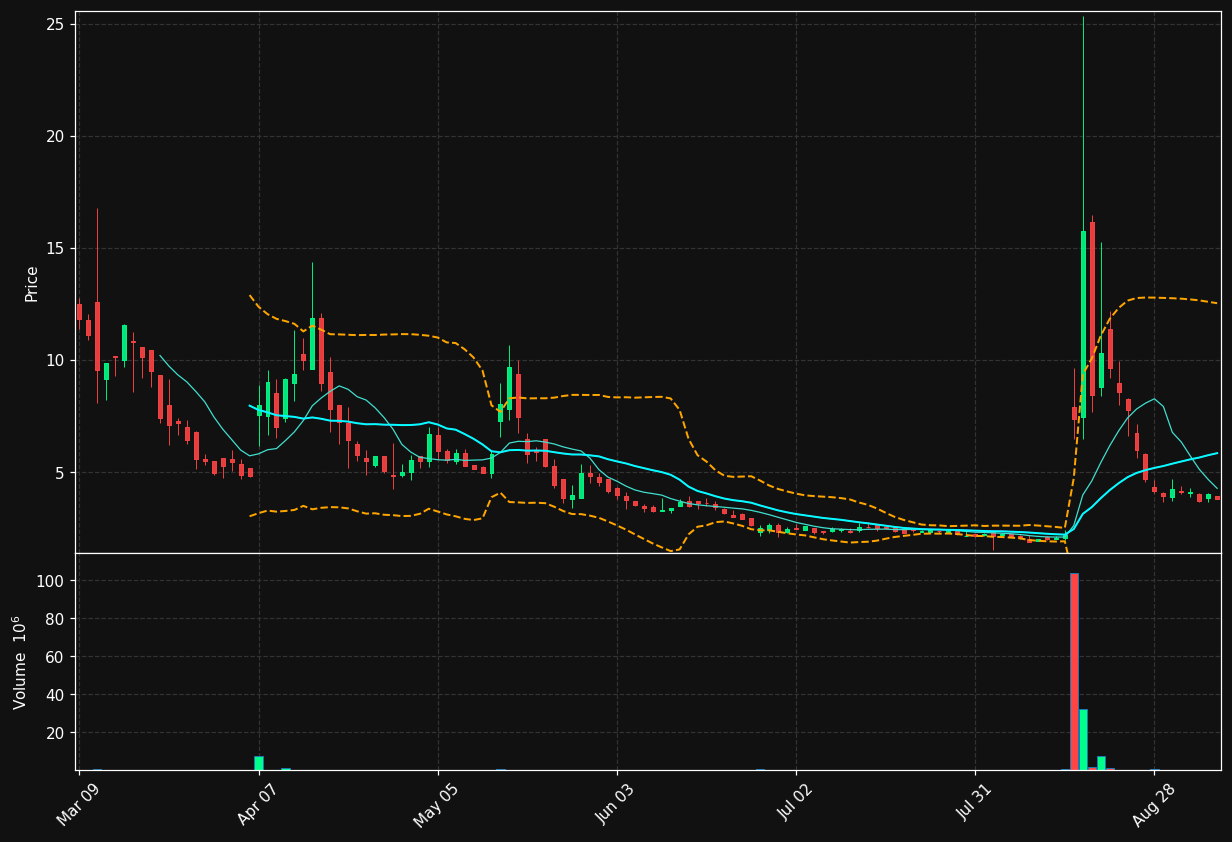Click the Jun 03 date label
Image resolution: width=1232 pixels, height=842 pixels.
(616, 804)
